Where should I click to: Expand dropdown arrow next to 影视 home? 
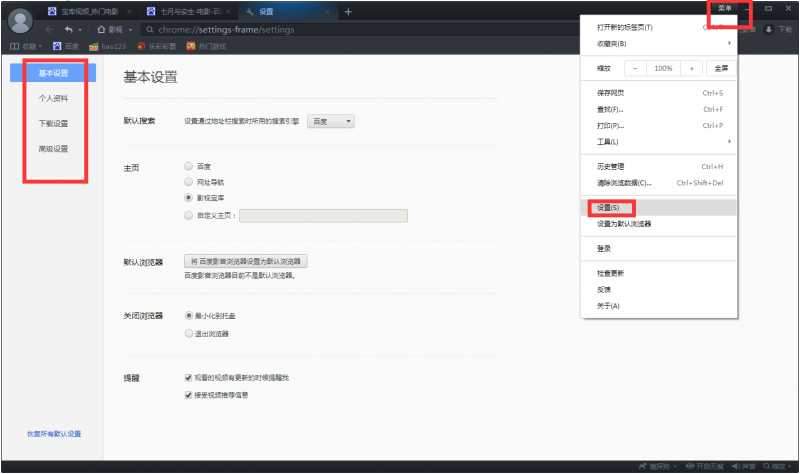tap(130, 30)
